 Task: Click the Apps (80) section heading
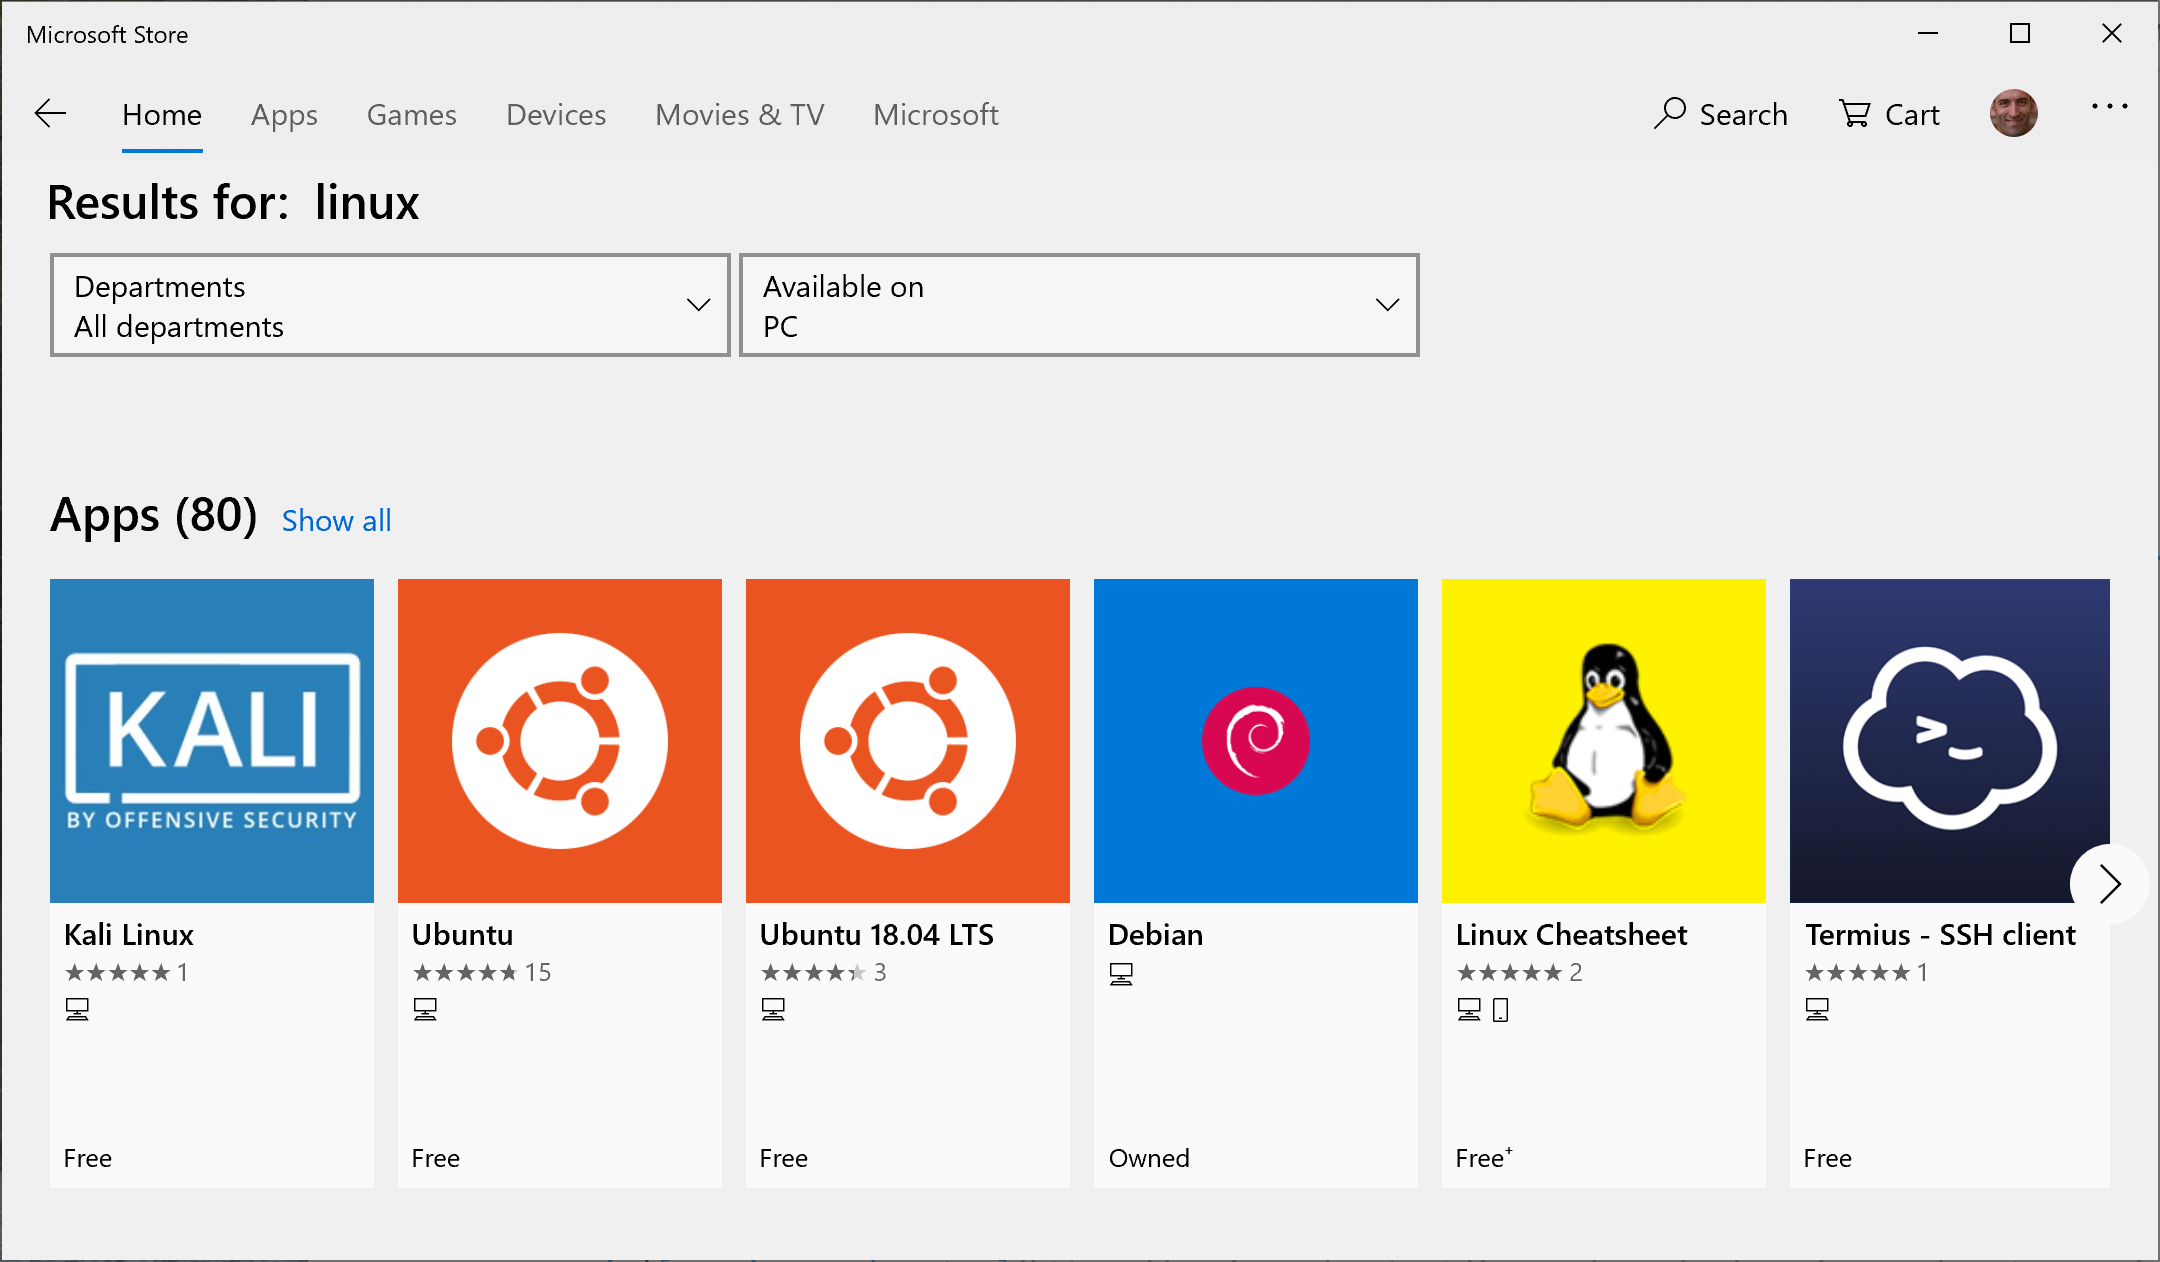click(154, 516)
